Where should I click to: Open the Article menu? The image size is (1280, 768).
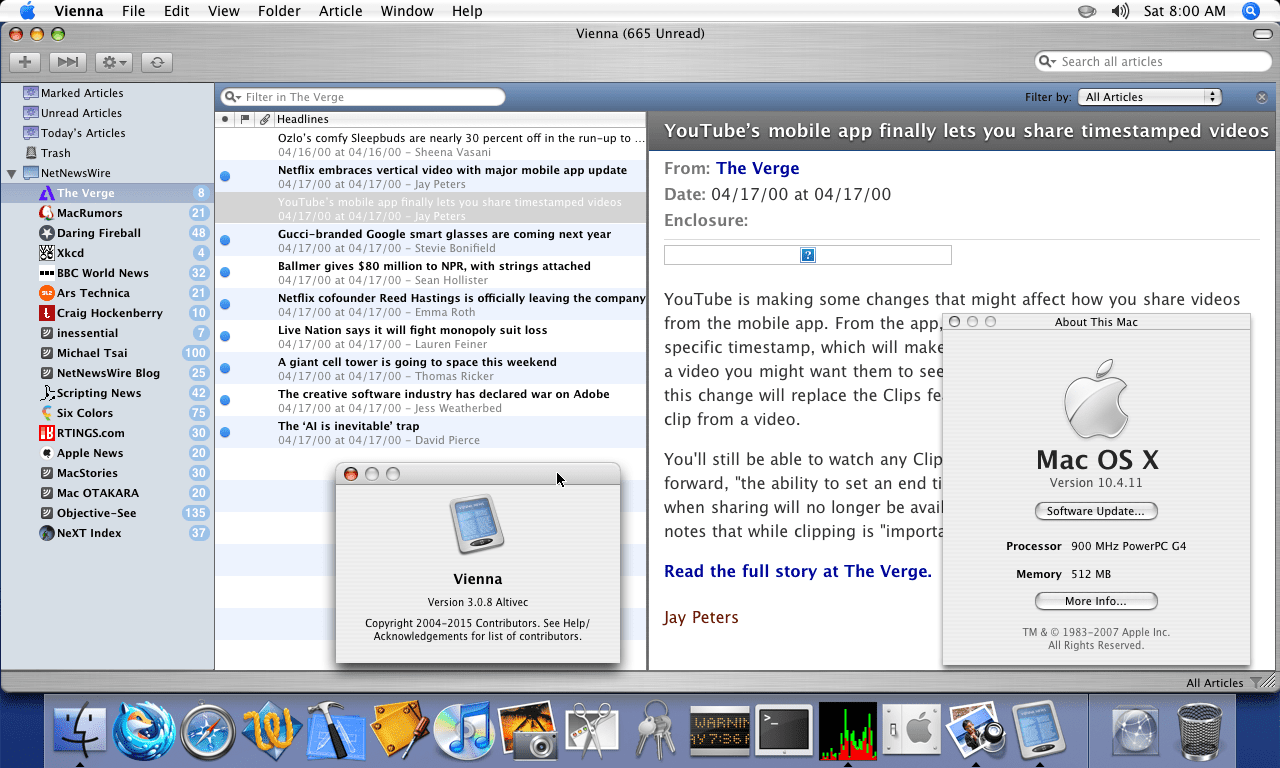[340, 11]
